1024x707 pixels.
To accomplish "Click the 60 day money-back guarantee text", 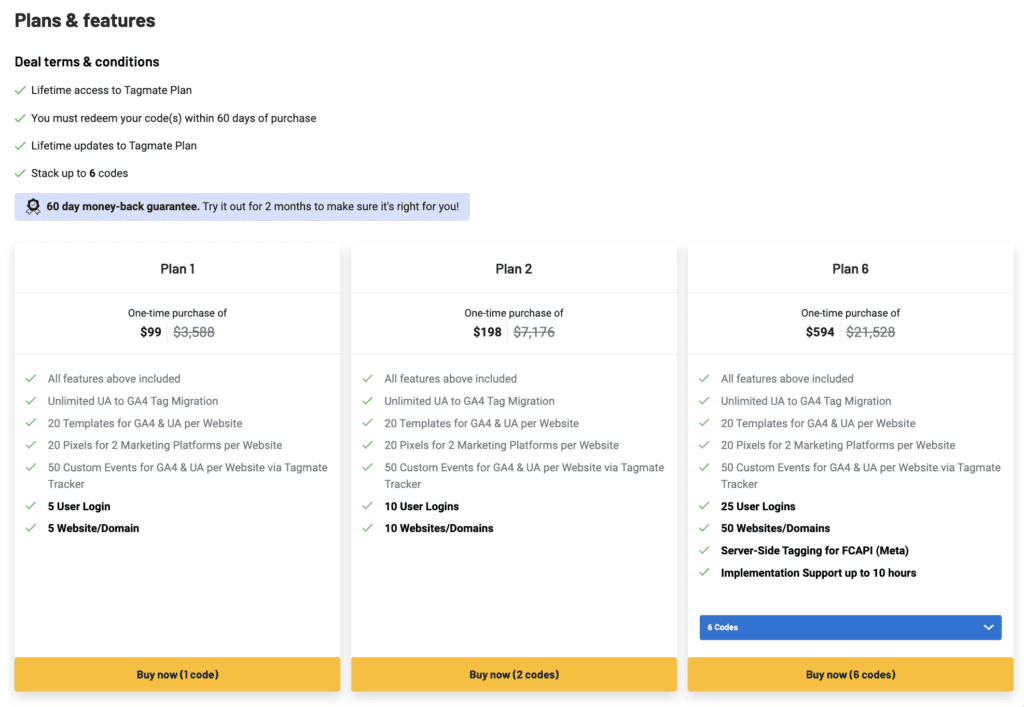I will point(123,206).
